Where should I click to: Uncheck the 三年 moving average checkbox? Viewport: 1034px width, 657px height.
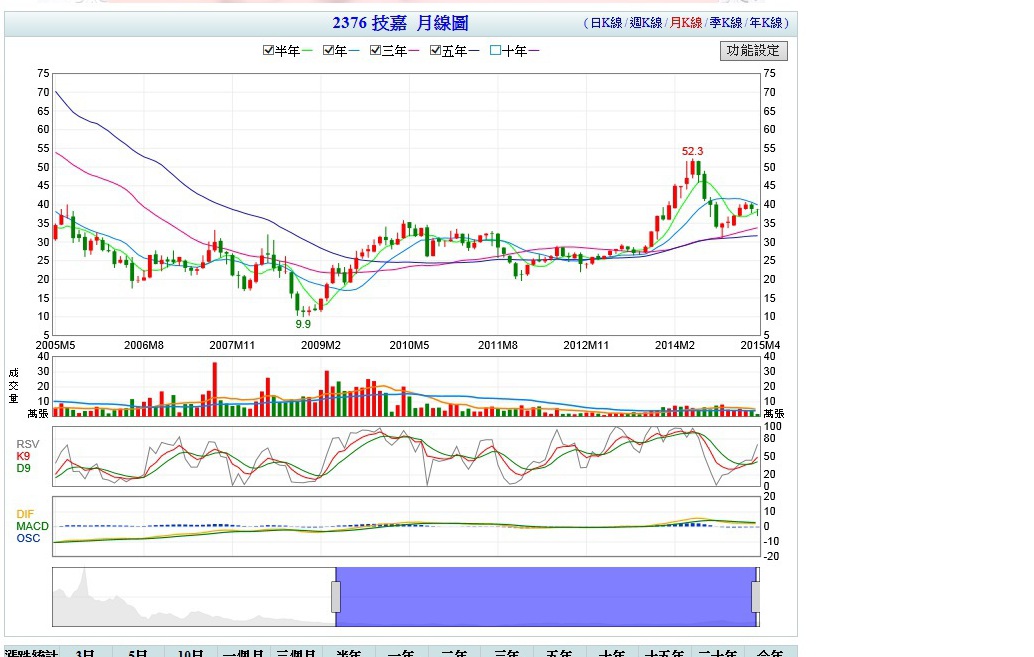pos(376,51)
